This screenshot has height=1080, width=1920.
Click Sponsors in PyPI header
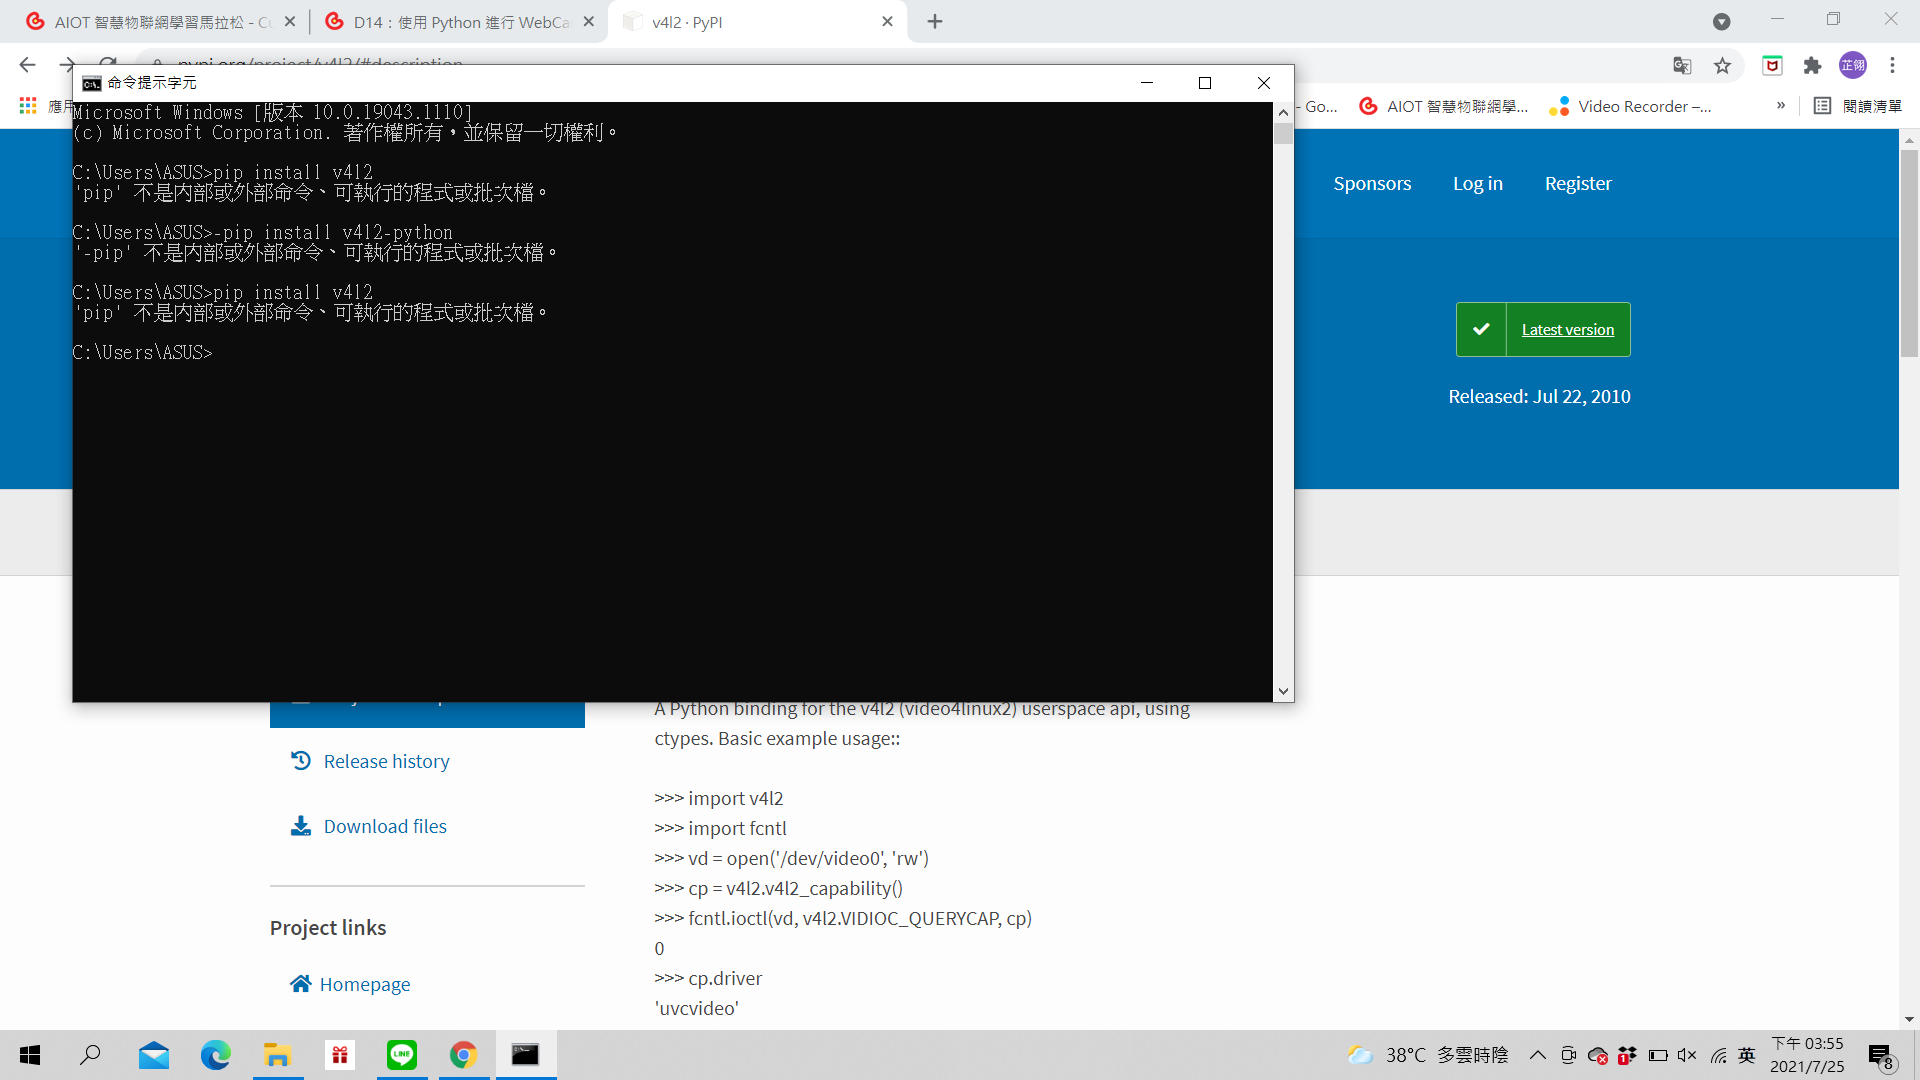pos(1372,184)
